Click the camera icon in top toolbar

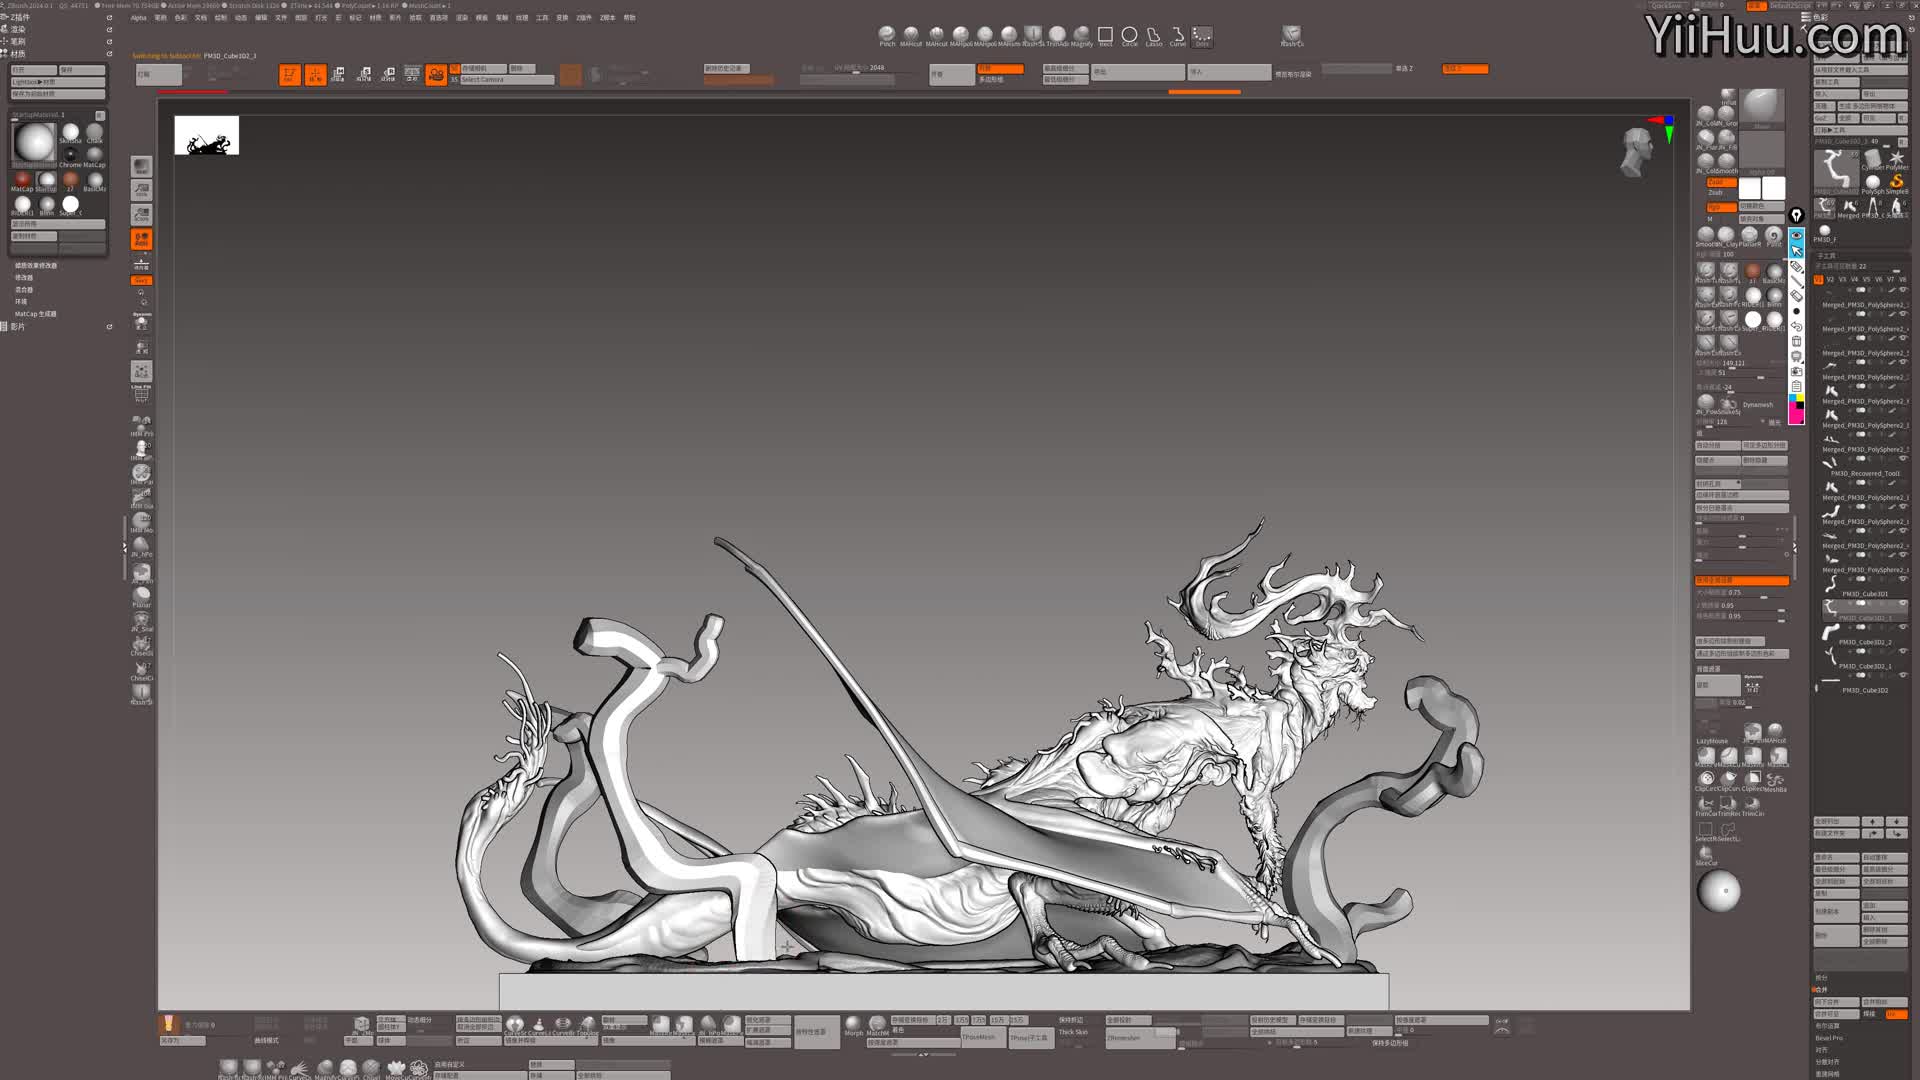click(x=436, y=75)
